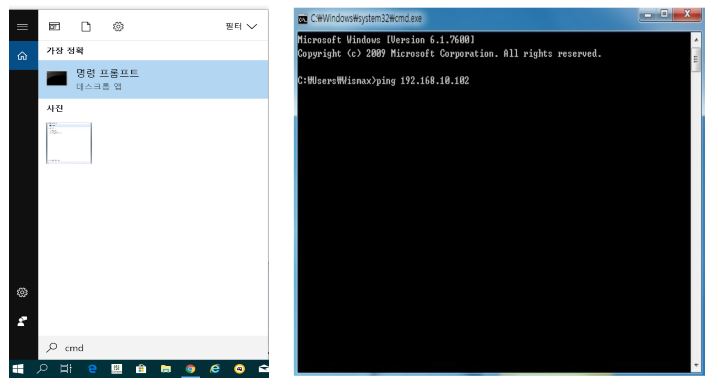Click cmd window scrollbar up arrow
The image size is (718, 388).
pos(696,40)
